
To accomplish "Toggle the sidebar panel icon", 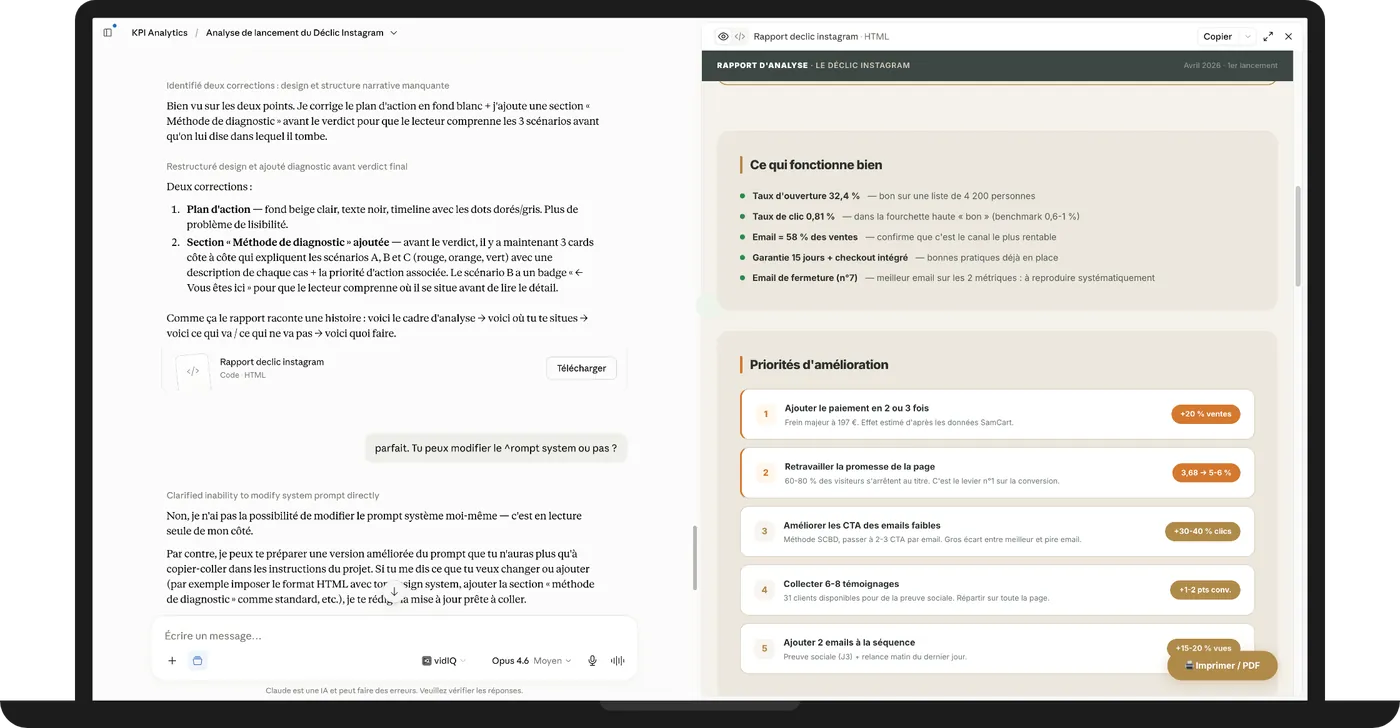I will click(108, 33).
